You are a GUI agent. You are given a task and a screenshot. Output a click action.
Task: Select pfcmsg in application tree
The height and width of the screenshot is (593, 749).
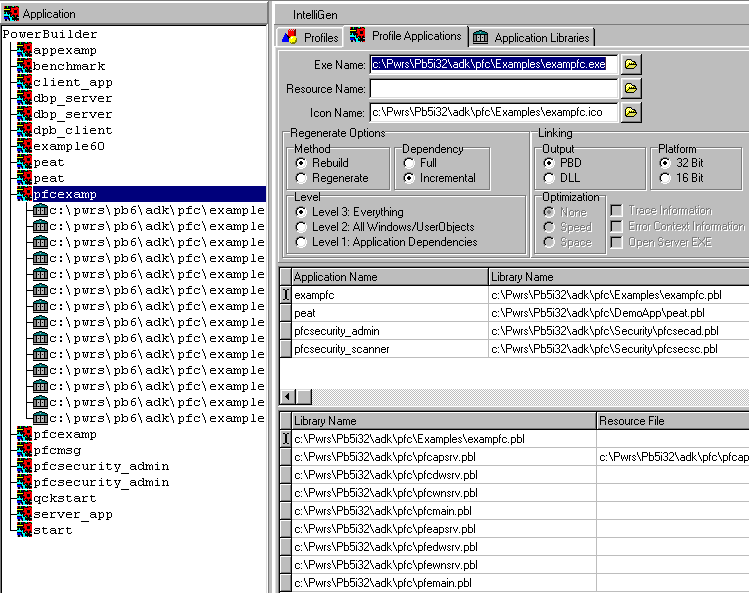[57, 450]
